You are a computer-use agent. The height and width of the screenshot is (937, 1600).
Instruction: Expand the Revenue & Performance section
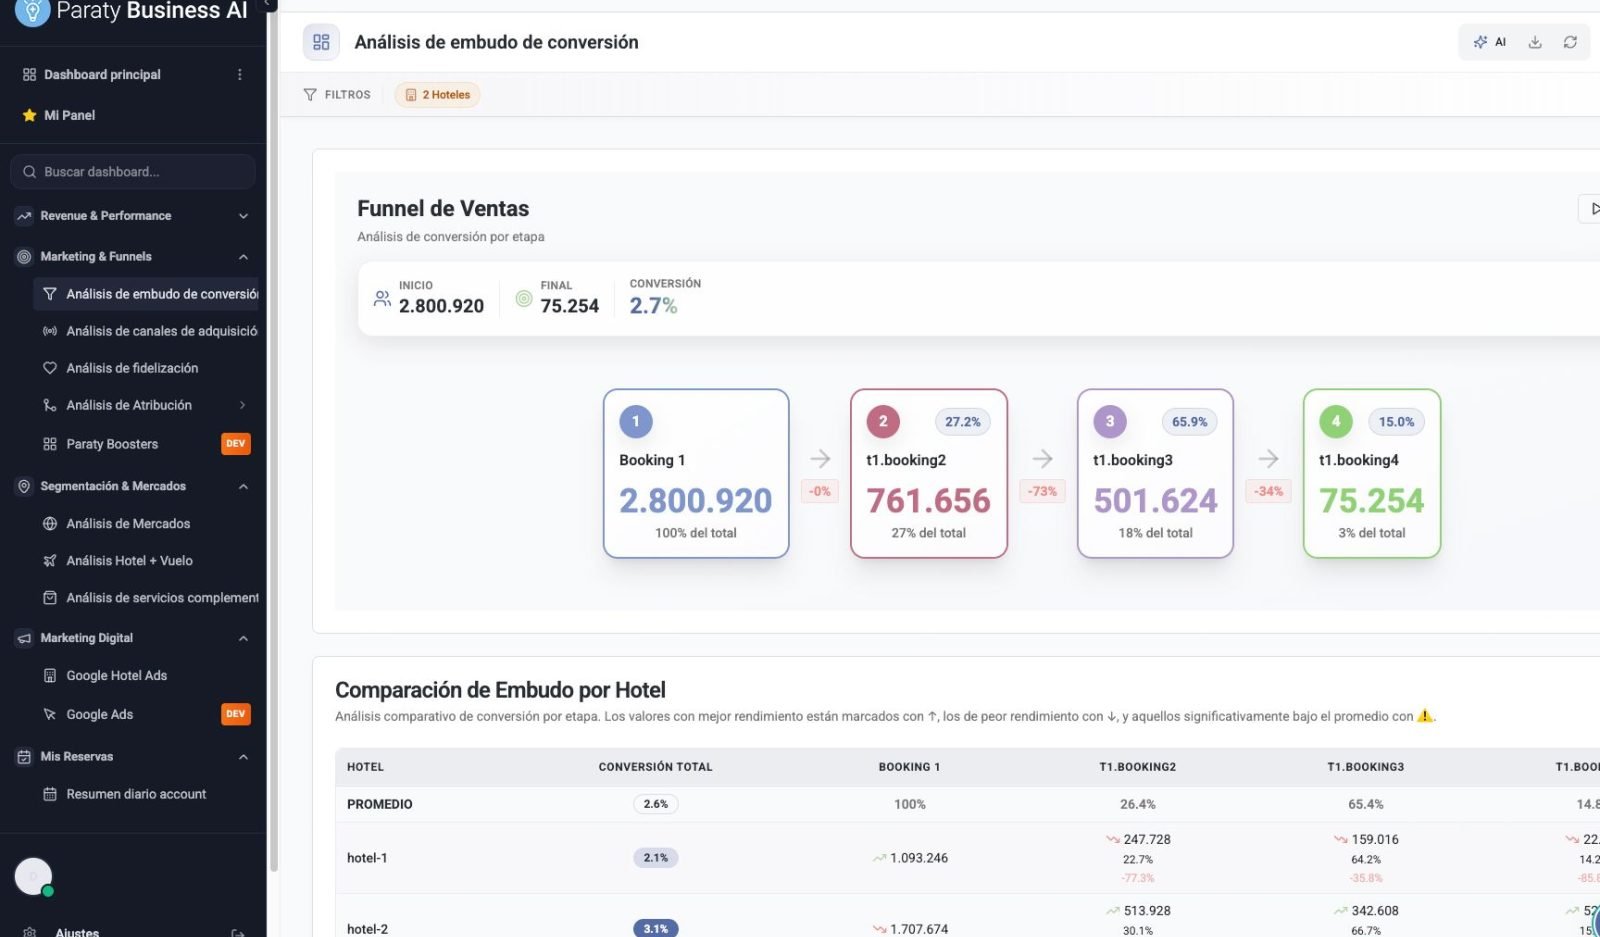[x=243, y=216]
